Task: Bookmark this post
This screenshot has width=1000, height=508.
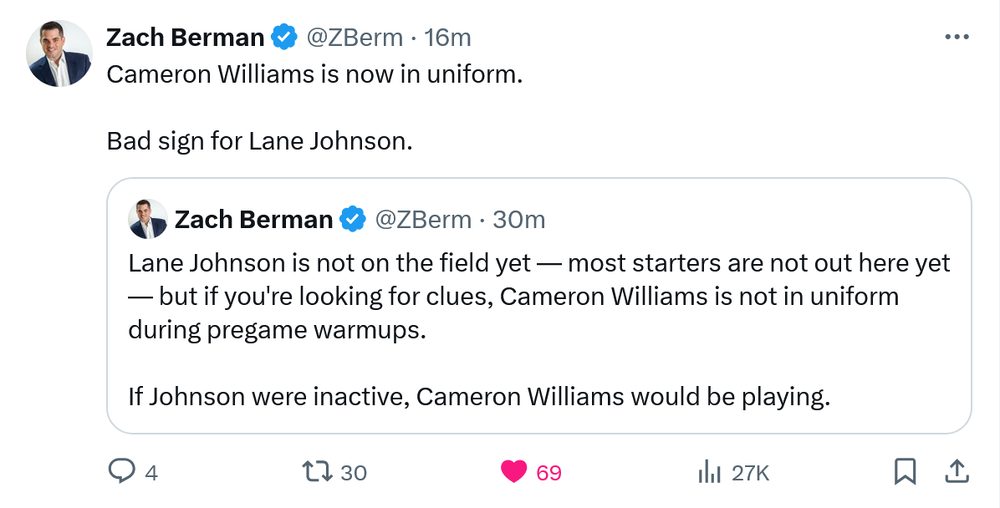Action: coord(905,471)
